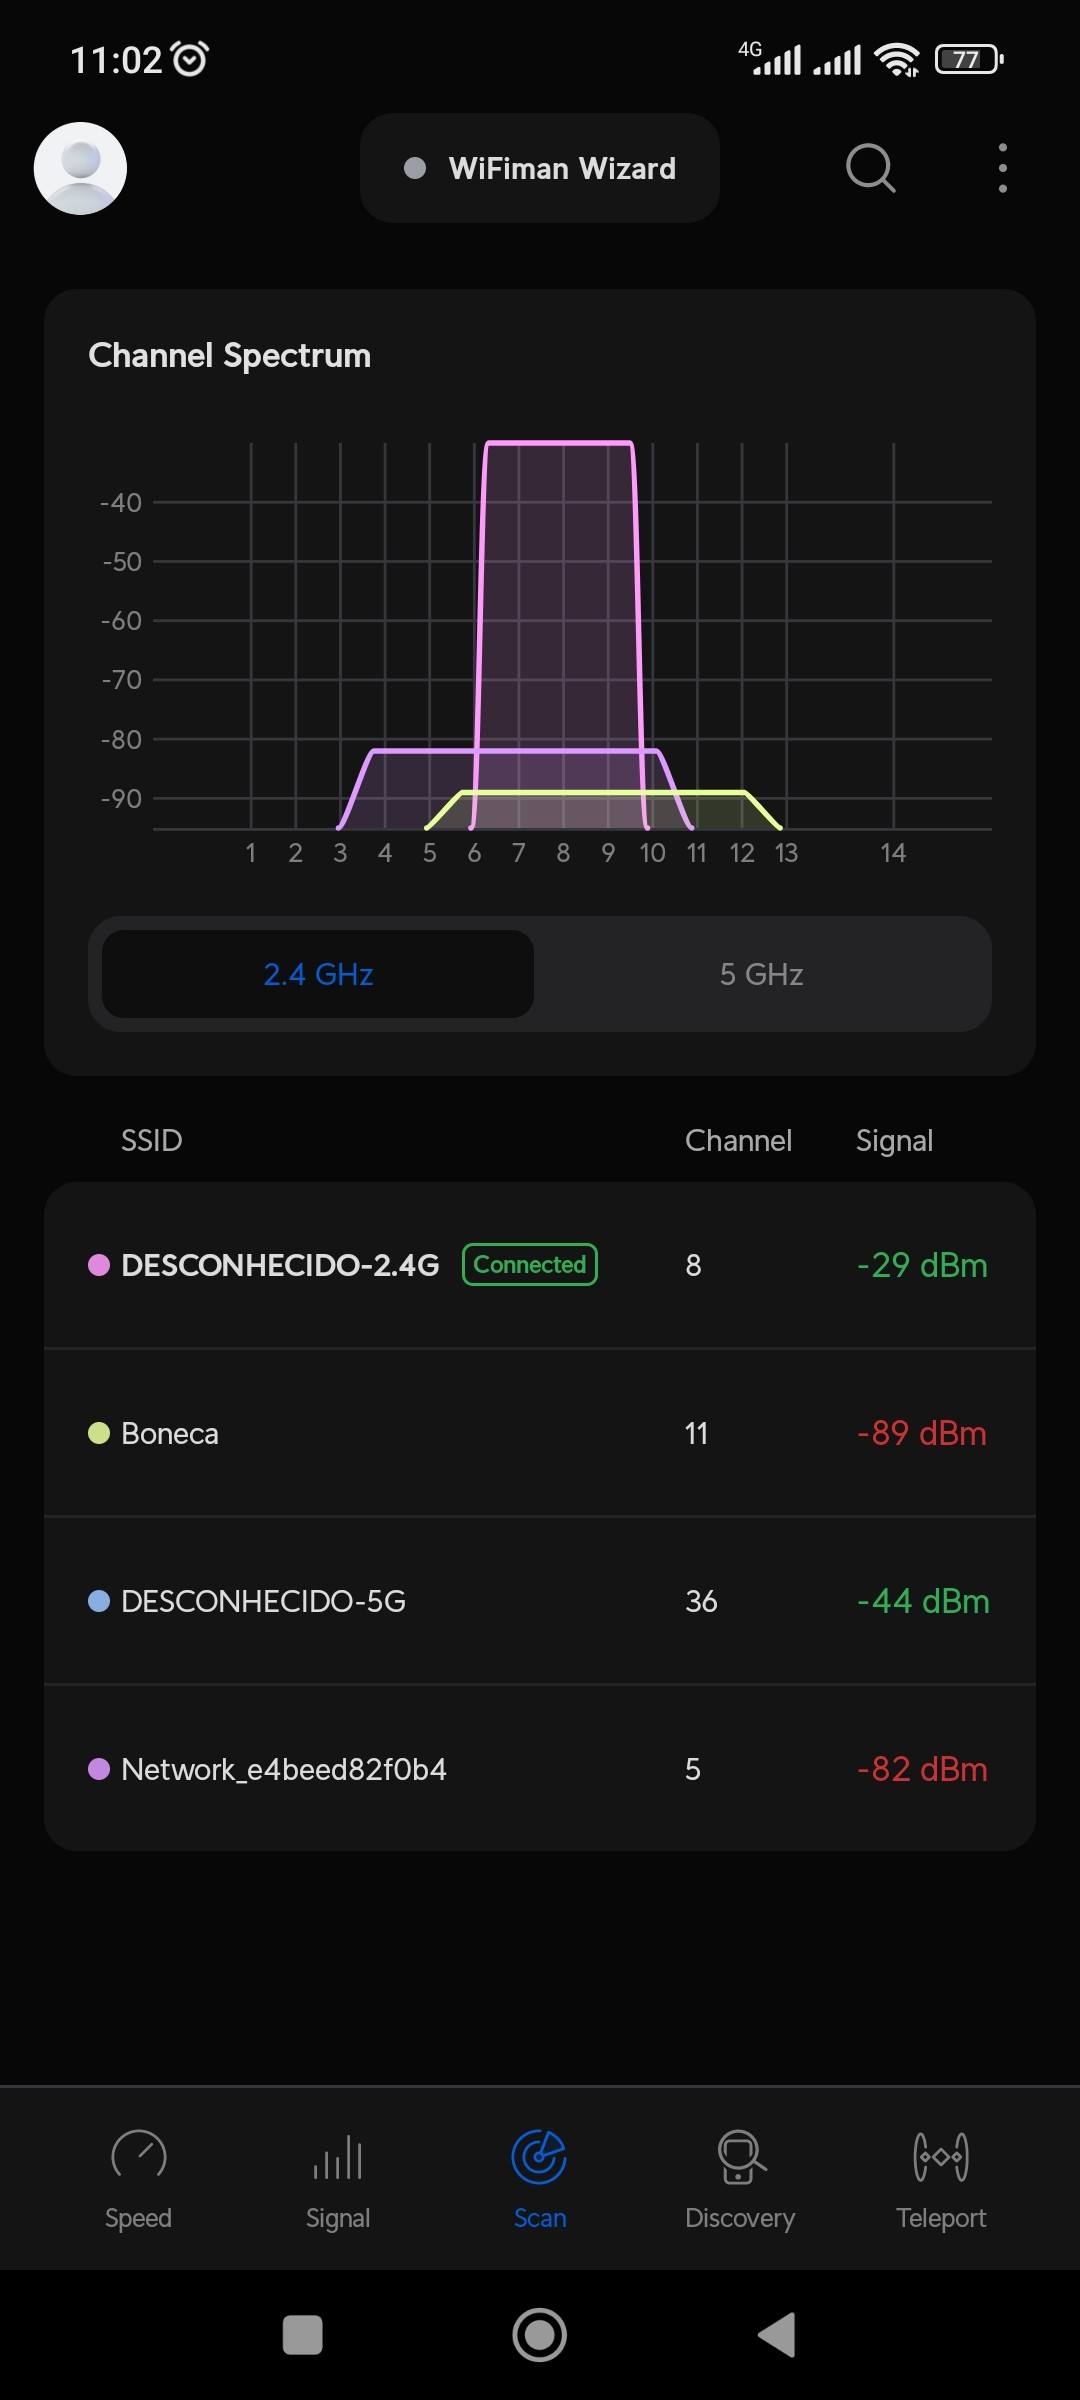Open the WiFiman Wizard selector

(540, 168)
